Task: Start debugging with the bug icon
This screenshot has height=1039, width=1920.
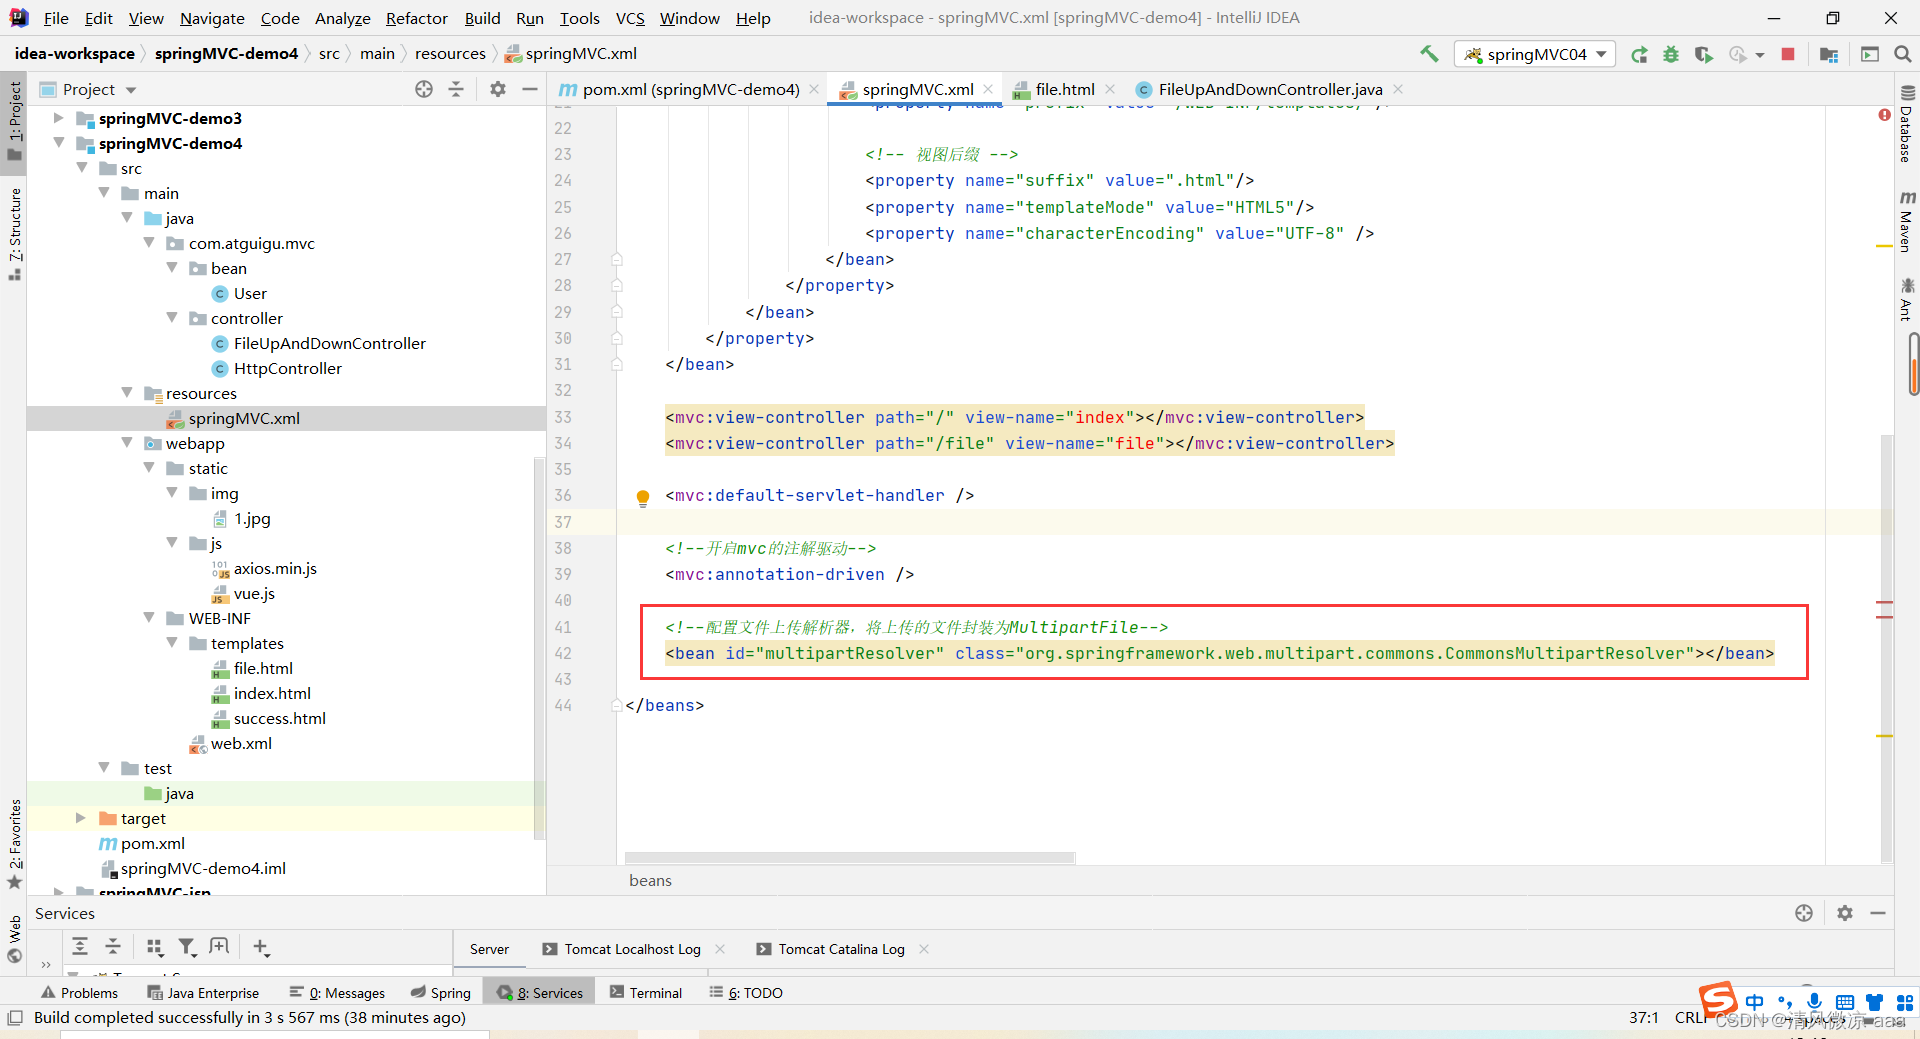Action: click(x=1671, y=54)
